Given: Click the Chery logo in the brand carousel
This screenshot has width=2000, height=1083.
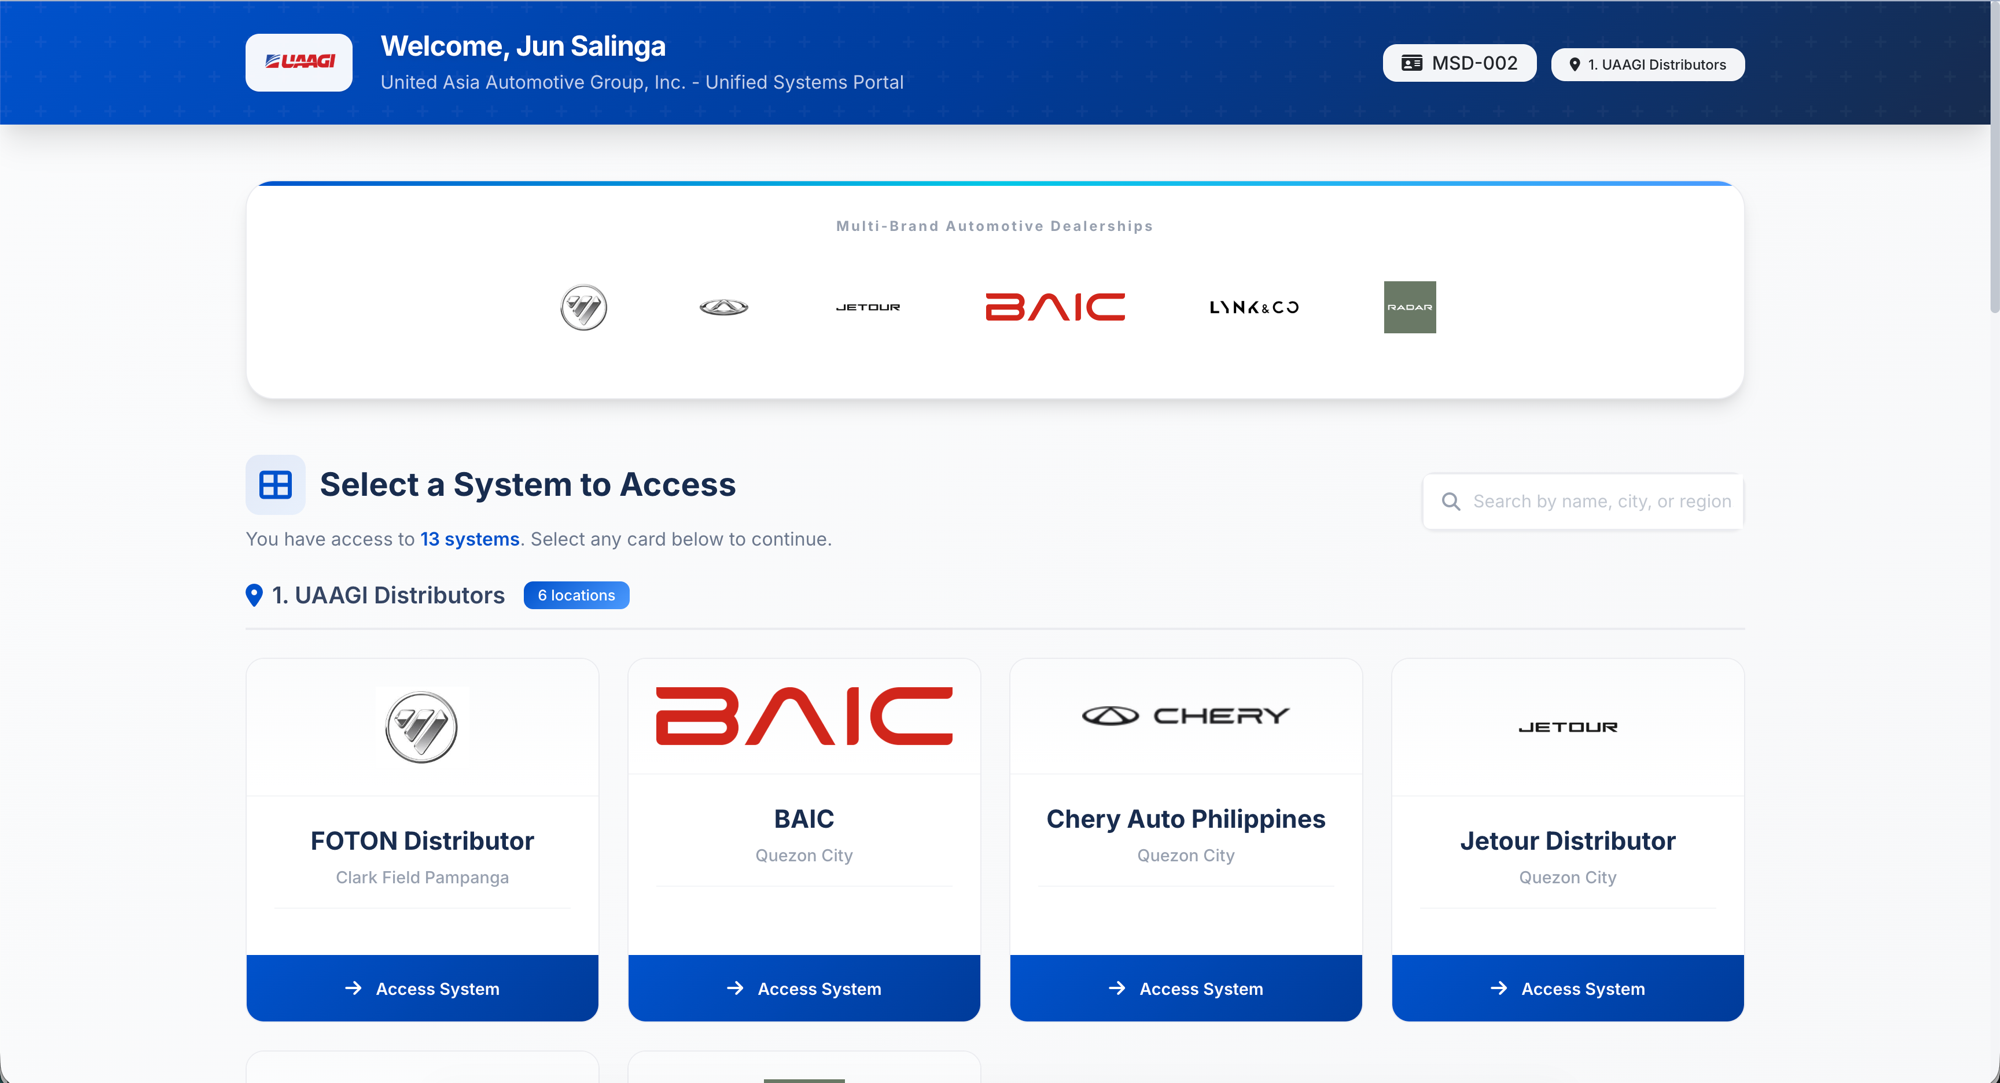Looking at the screenshot, I should pos(723,307).
